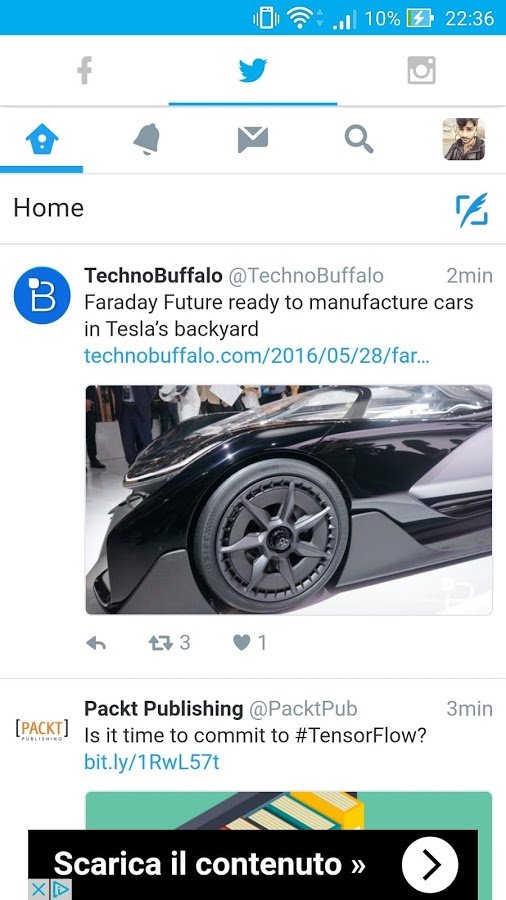506x900 pixels.
Task: Retweet the Faraday Future tweet
Action: coord(161,643)
